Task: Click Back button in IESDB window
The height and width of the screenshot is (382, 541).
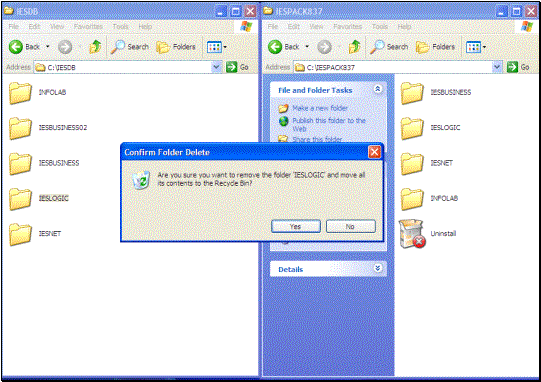Action: (x=25, y=47)
